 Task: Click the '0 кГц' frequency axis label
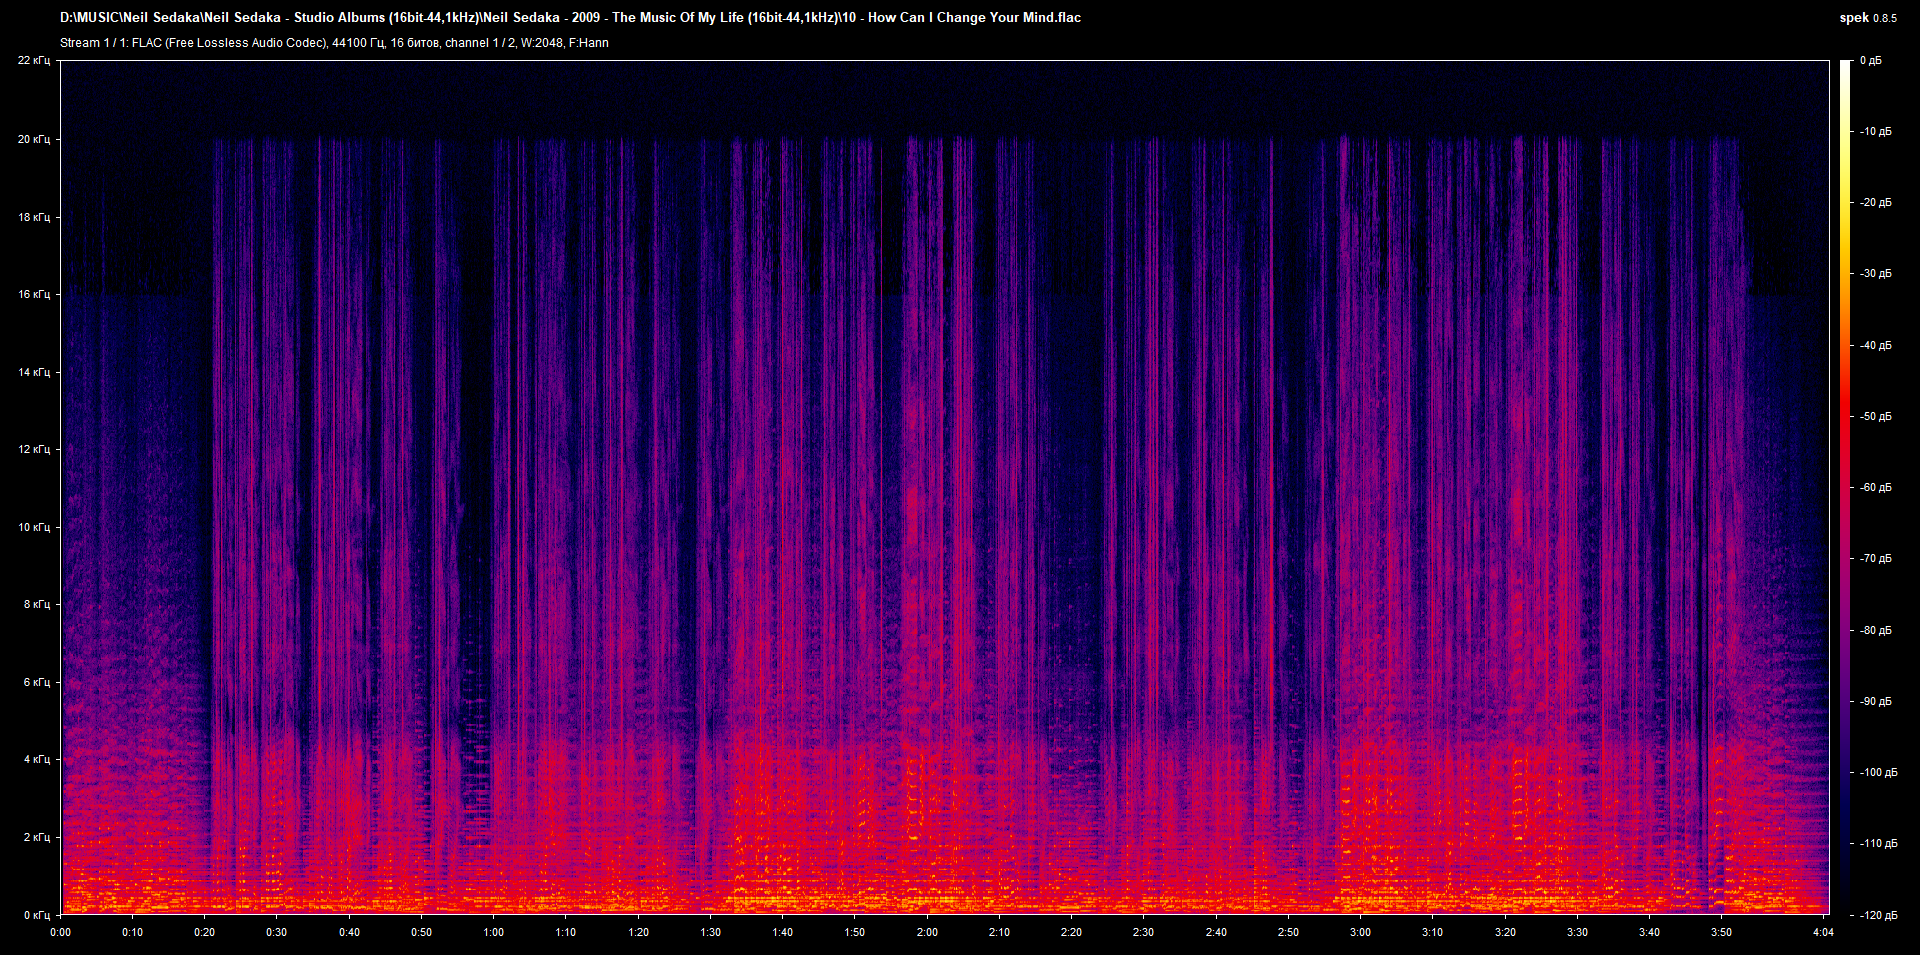[37, 915]
